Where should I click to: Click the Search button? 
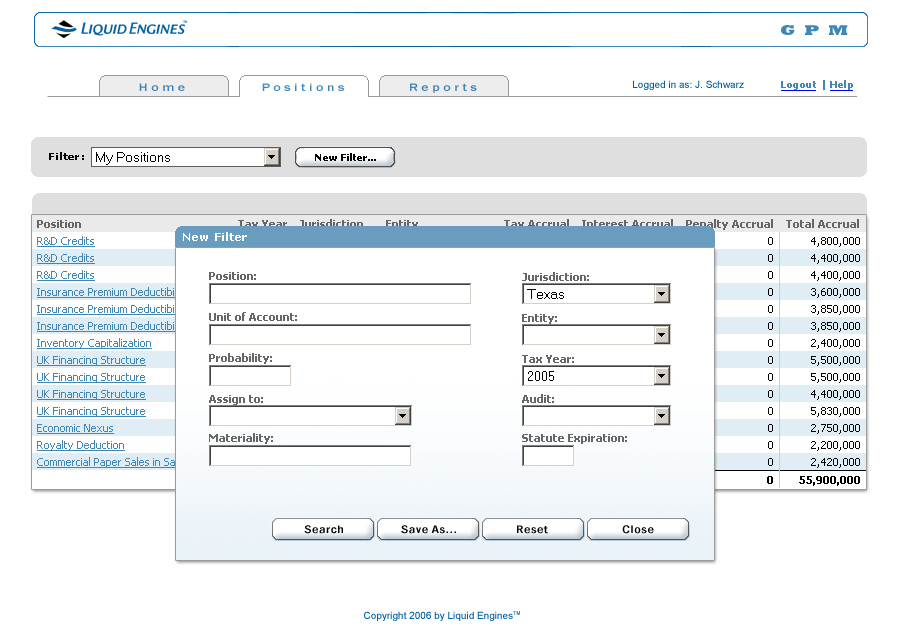pyautogui.click(x=322, y=529)
